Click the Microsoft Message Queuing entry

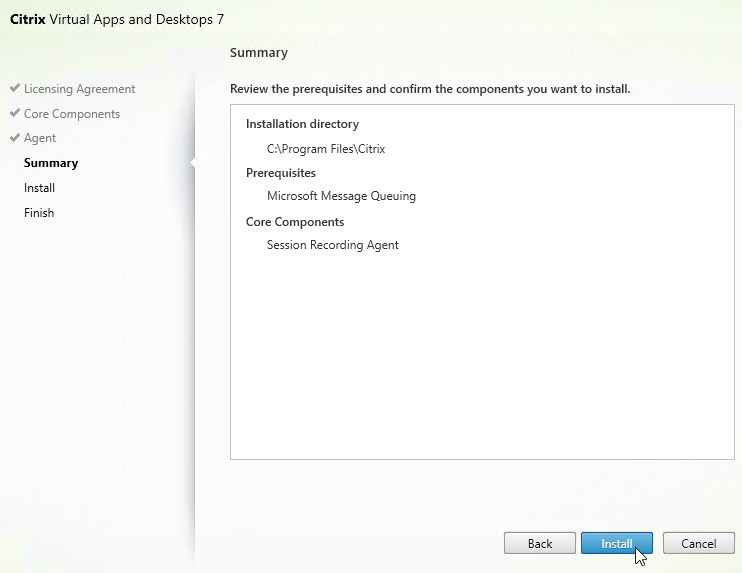[x=341, y=196]
